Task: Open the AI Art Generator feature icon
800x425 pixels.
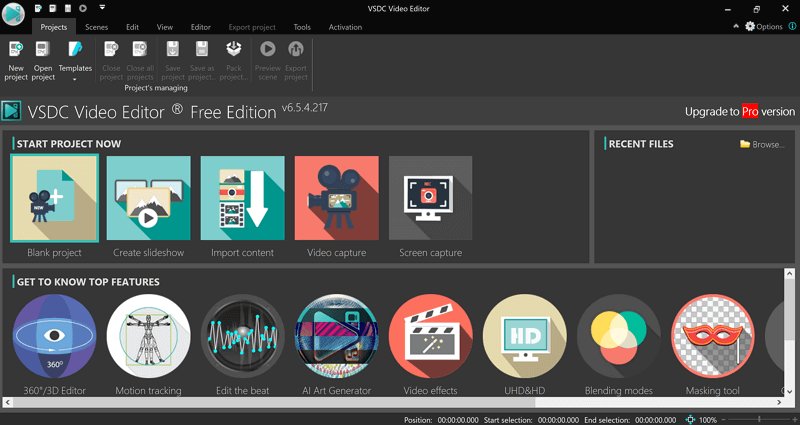Action: point(337,336)
